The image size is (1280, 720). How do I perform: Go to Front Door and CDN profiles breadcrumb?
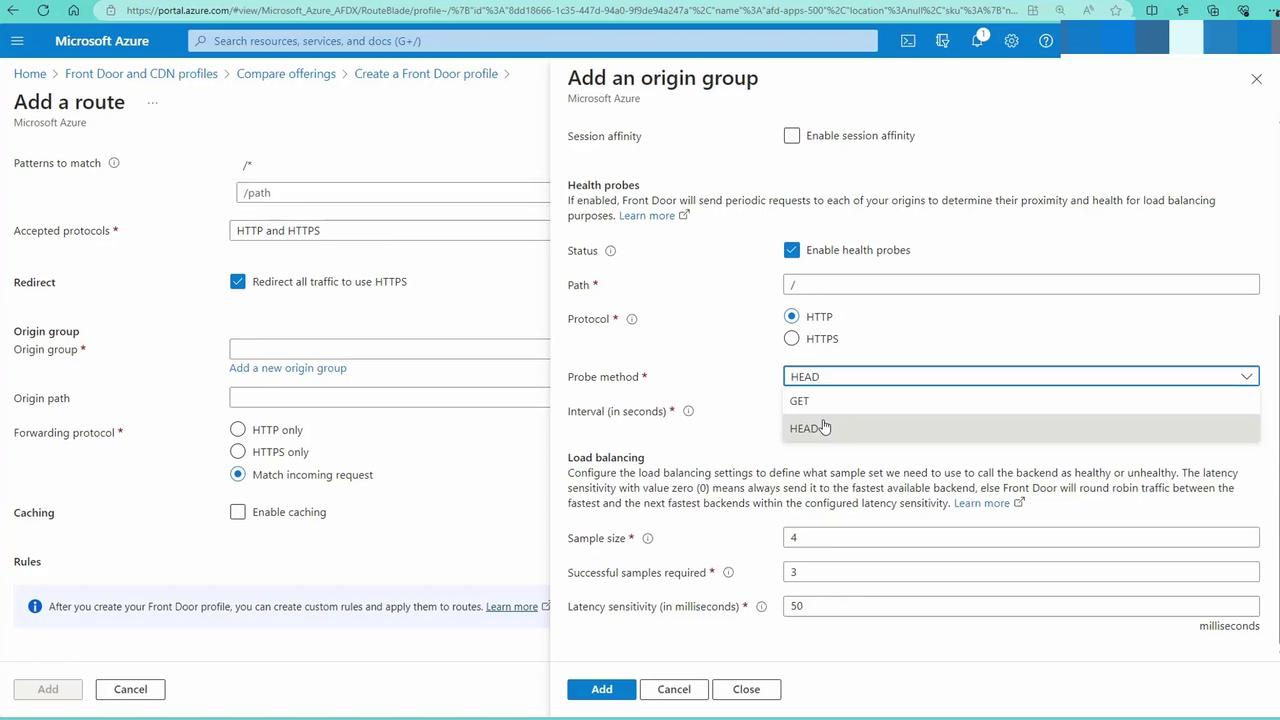141,74
